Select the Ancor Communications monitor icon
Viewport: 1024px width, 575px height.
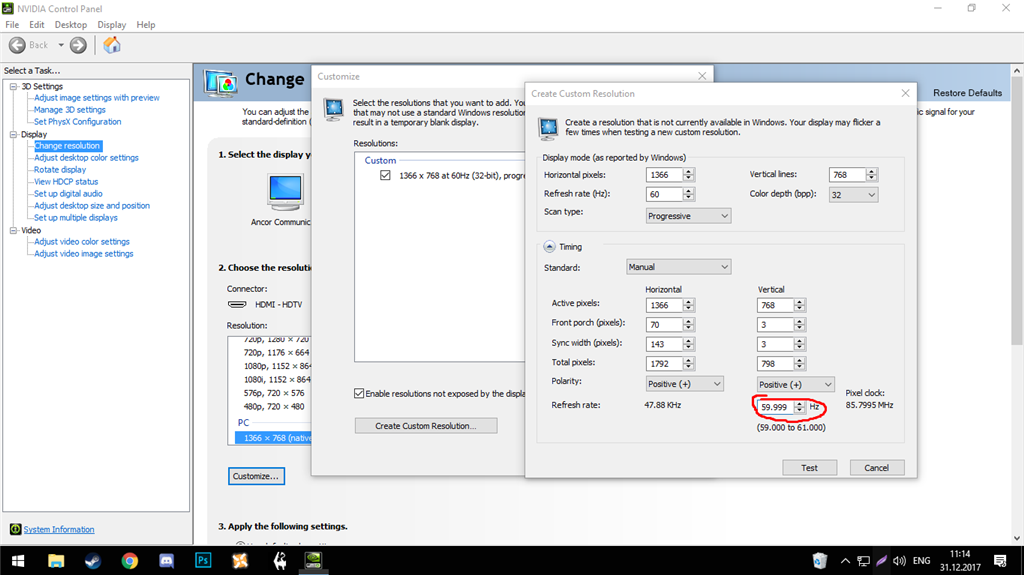[x=285, y=191]
